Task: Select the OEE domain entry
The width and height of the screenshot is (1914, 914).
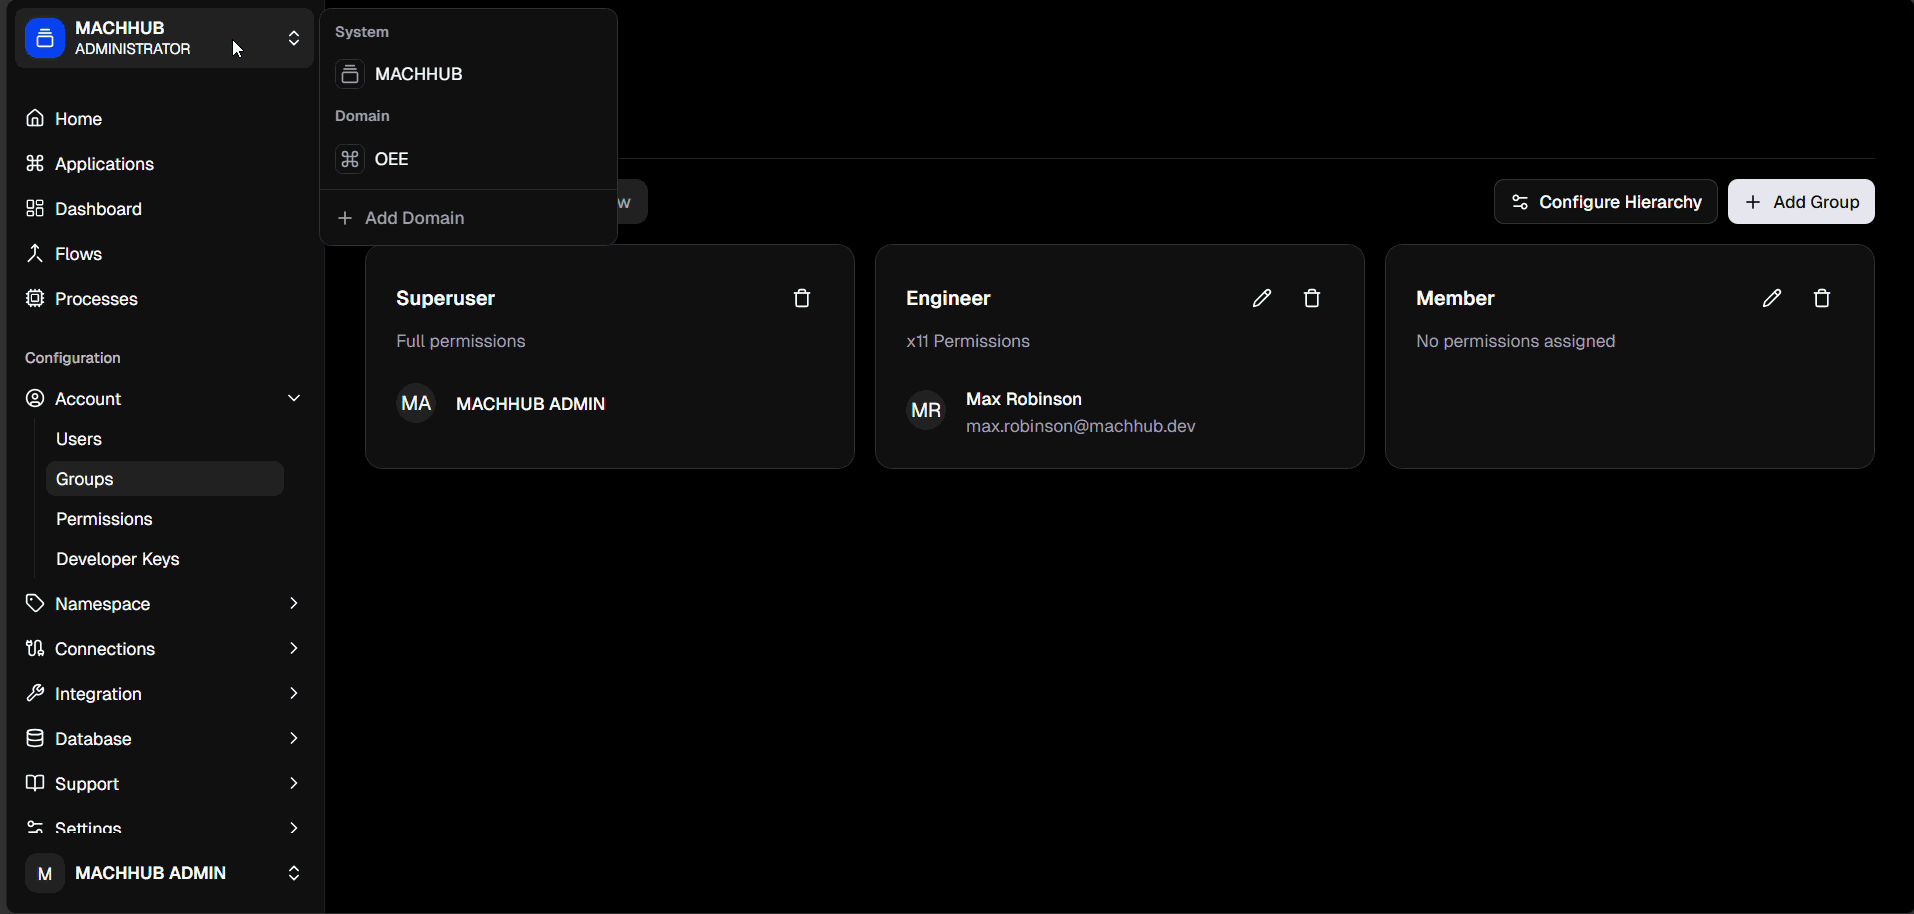Action: point(468,159)
